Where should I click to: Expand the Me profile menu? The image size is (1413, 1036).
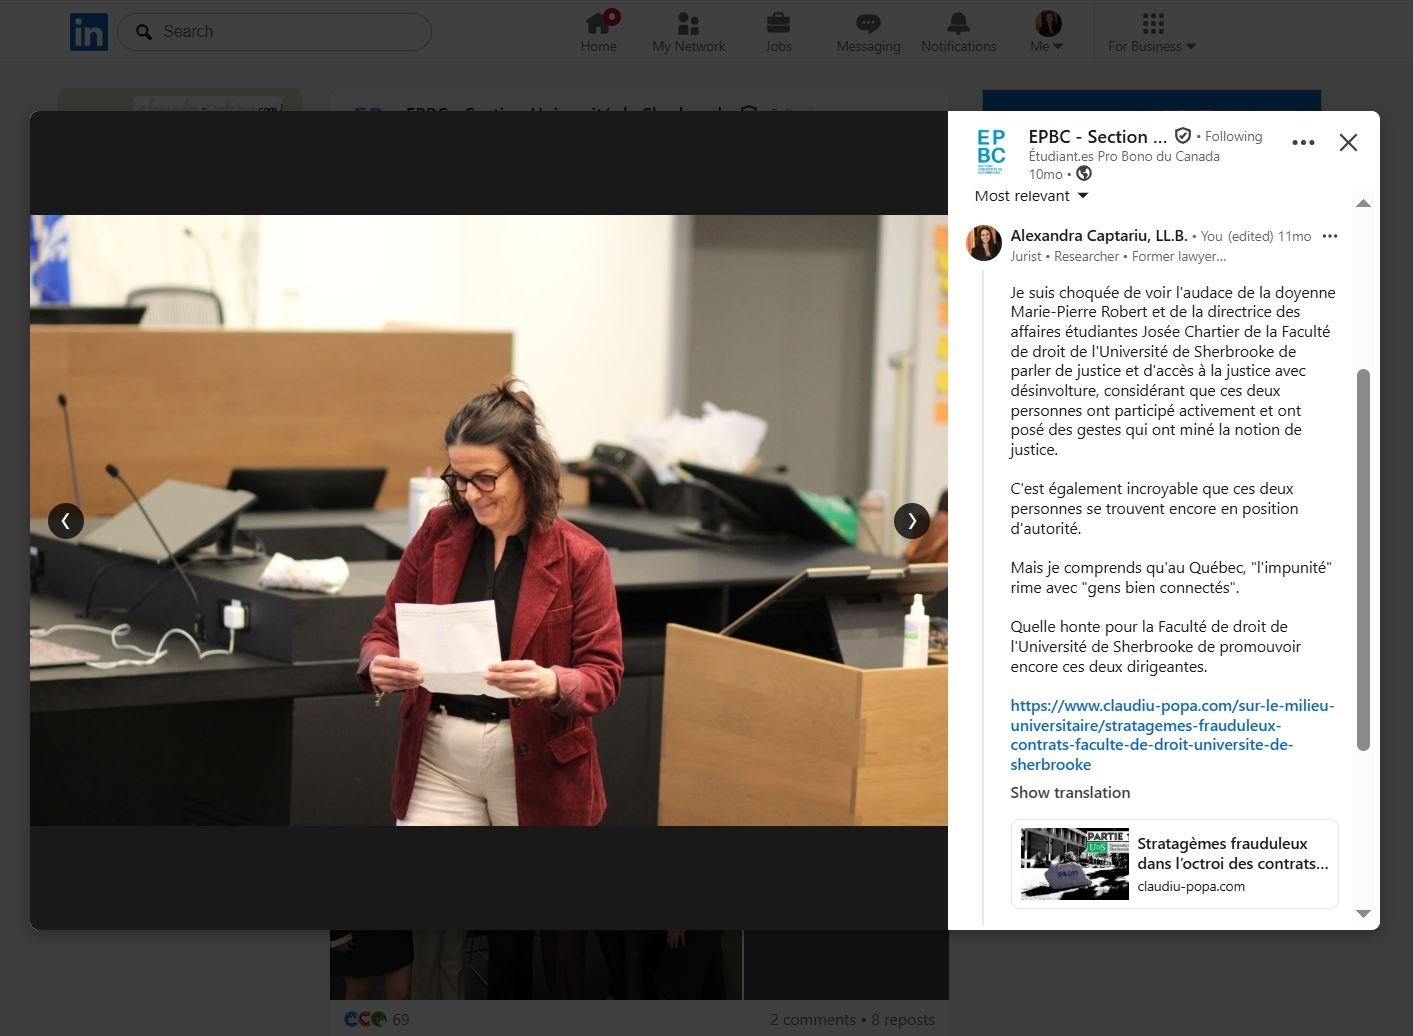pyautogui.click(x=1047, y=32)
